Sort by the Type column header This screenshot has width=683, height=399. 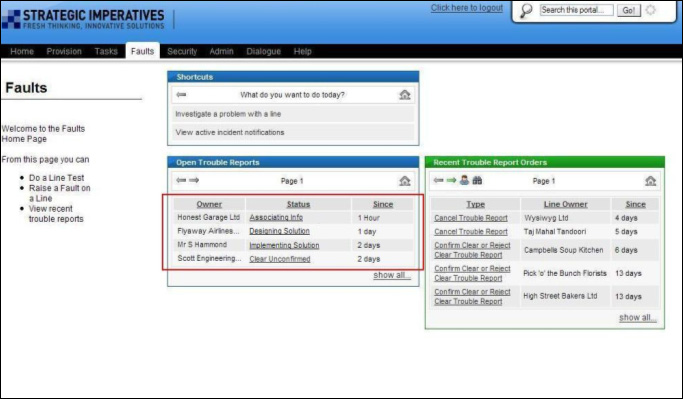476,204
